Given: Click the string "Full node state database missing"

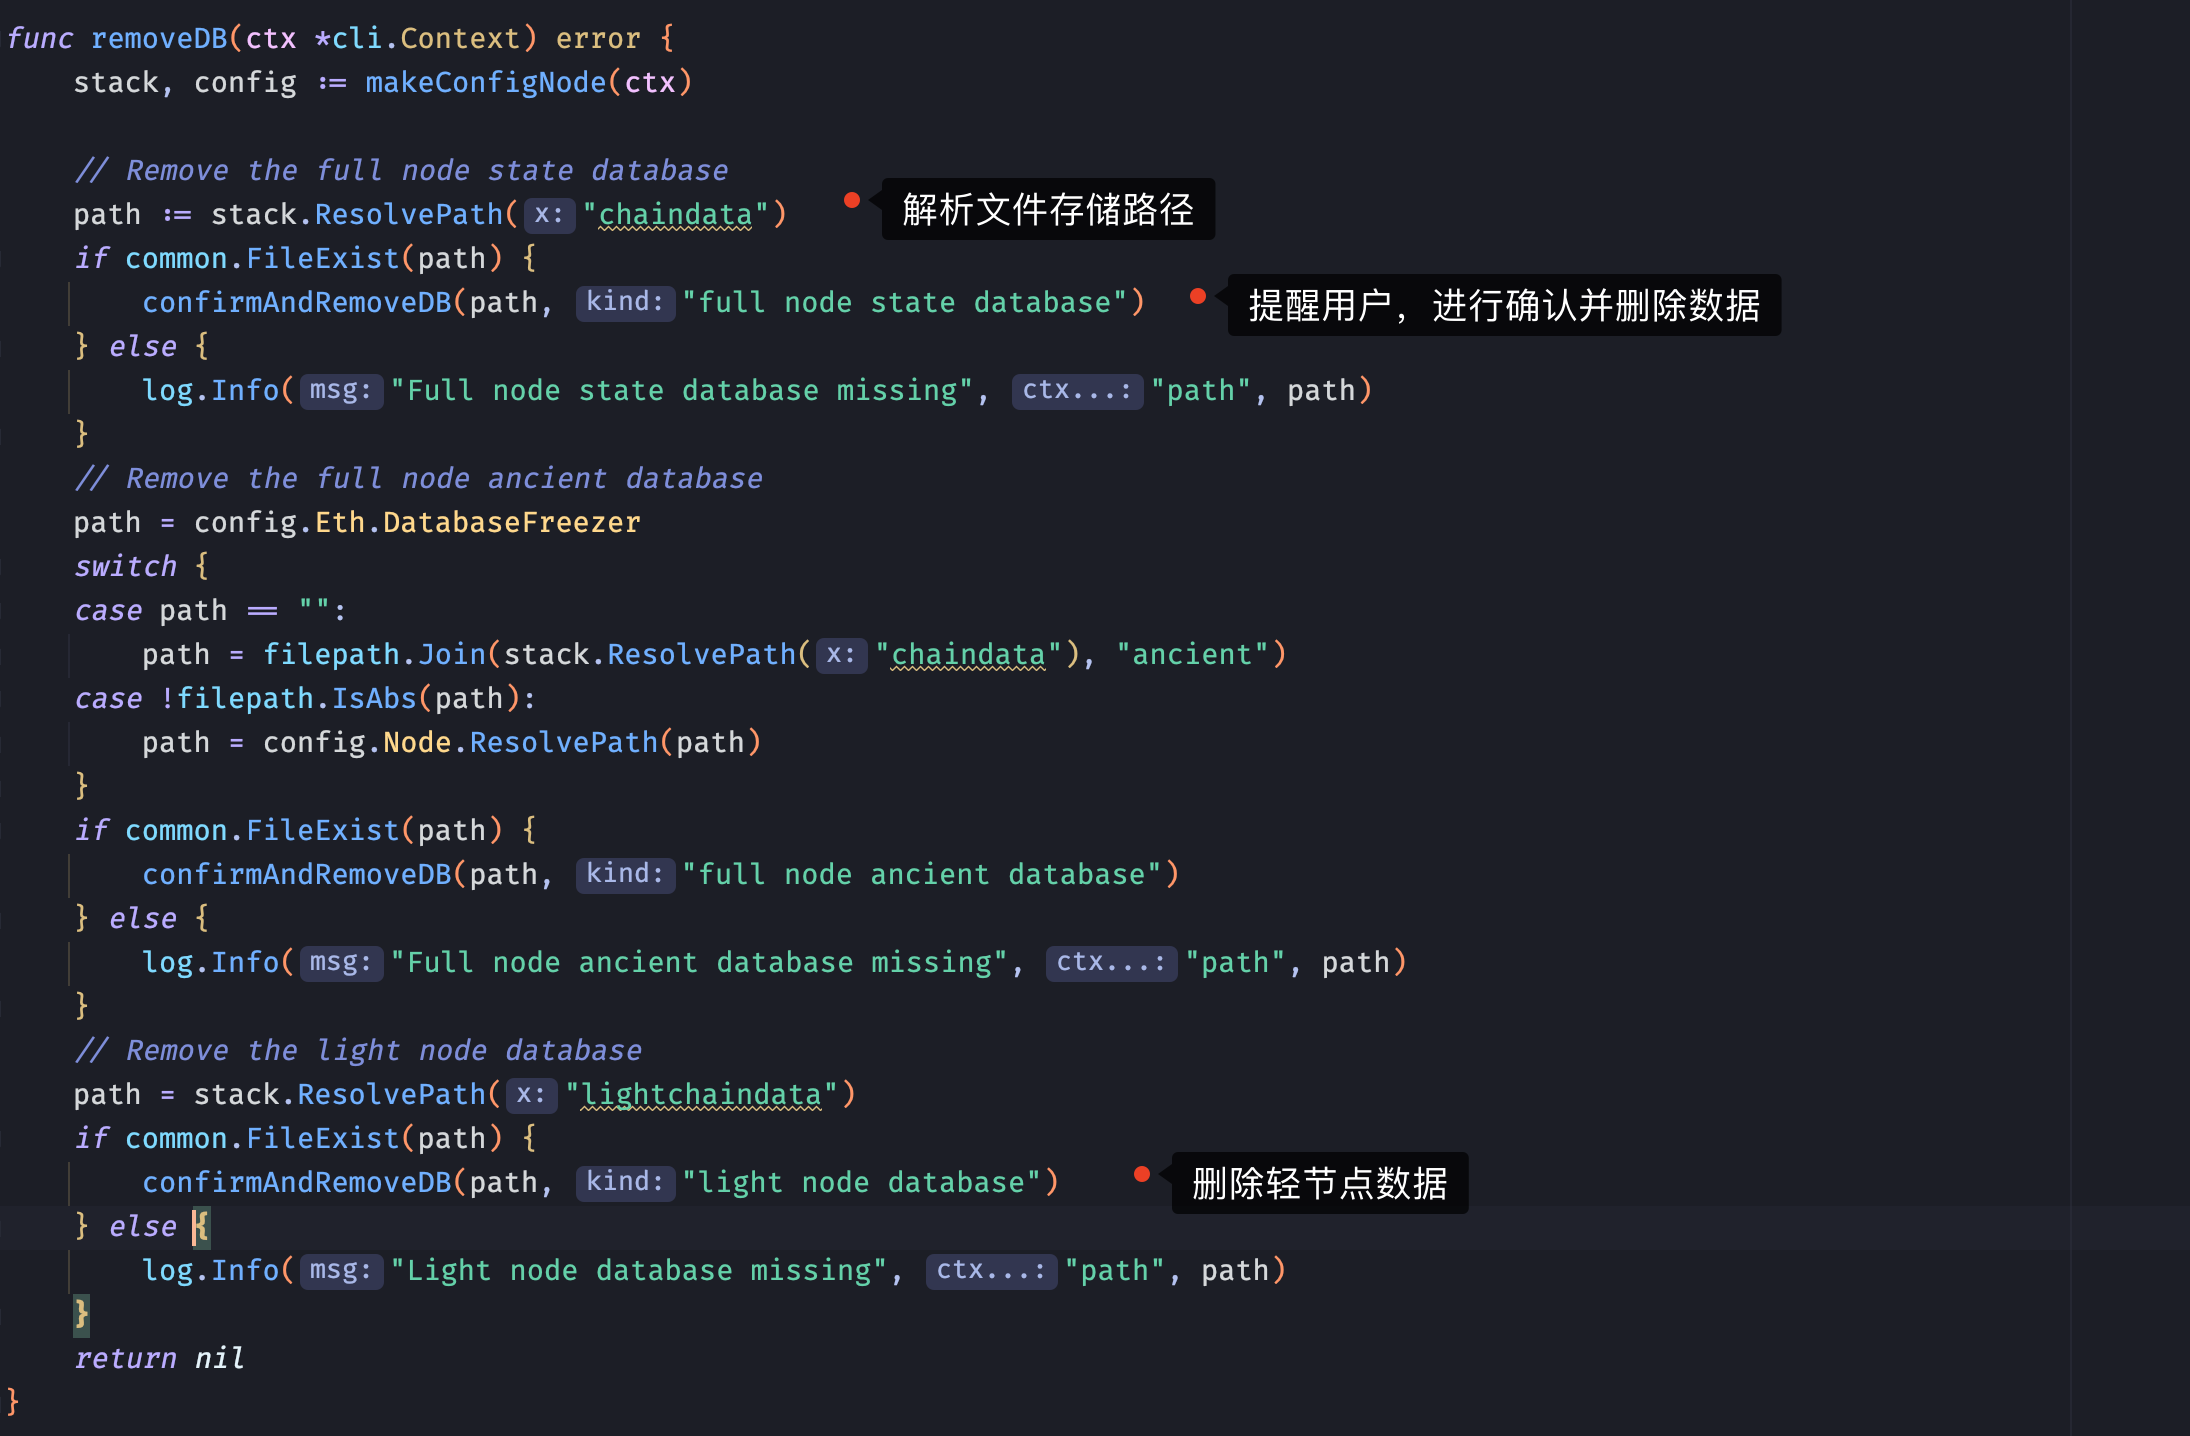Looking at the screenshot, I should pyautogui.click(x=682, y=391).
